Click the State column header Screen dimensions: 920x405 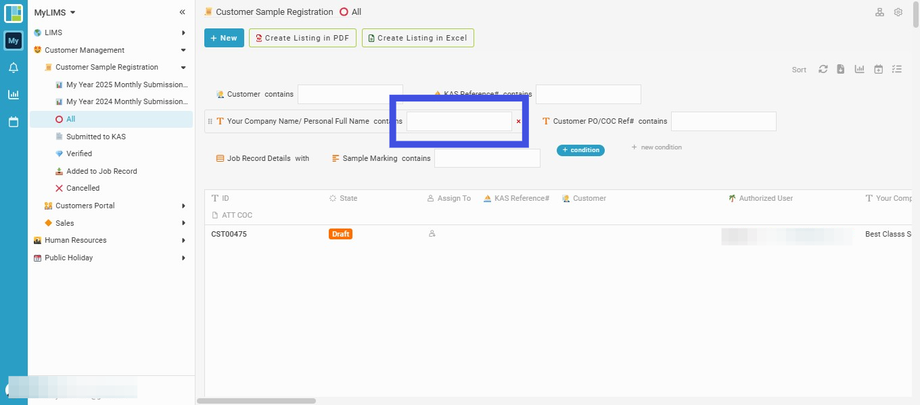[344, 198]
